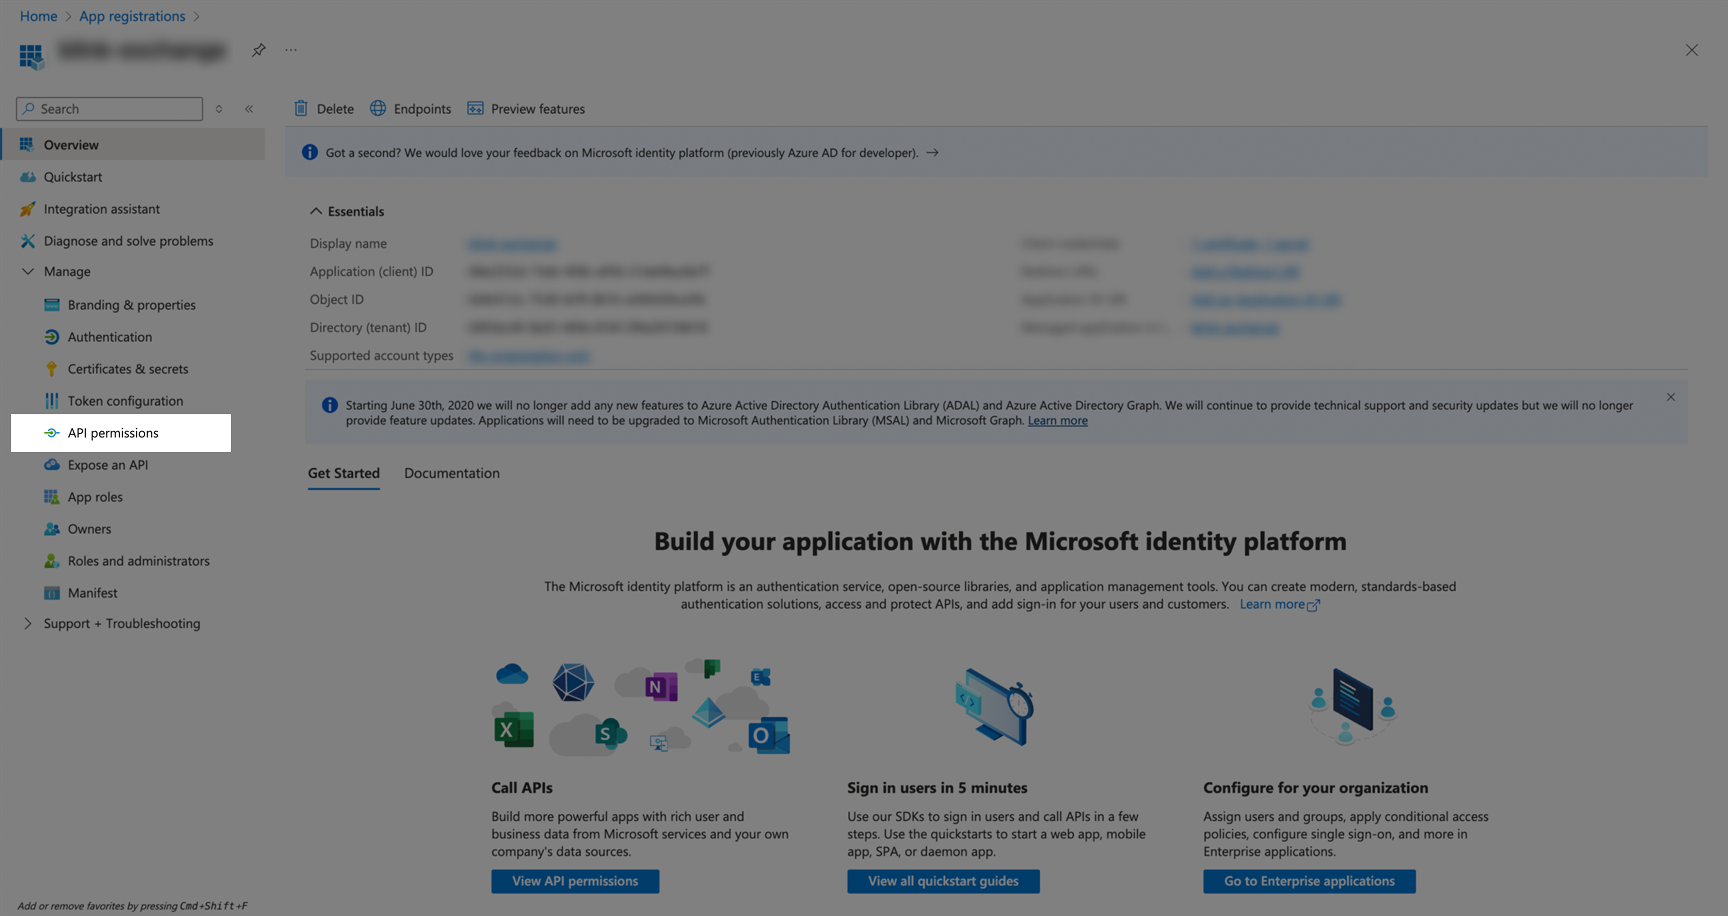Follow the arrow after the feedback message

tap(932, 153)
